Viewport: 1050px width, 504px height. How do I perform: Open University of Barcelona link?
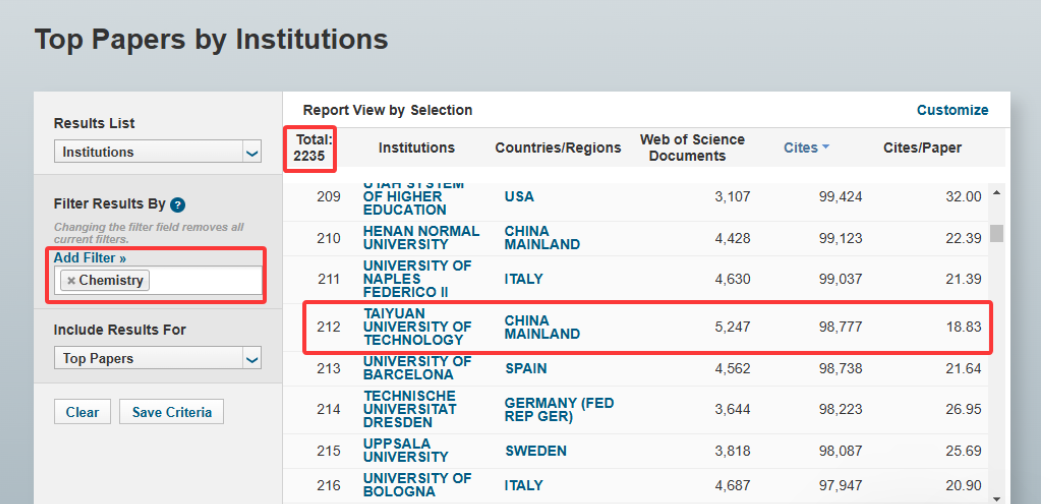pyautogui.click(x=417, y=368)
